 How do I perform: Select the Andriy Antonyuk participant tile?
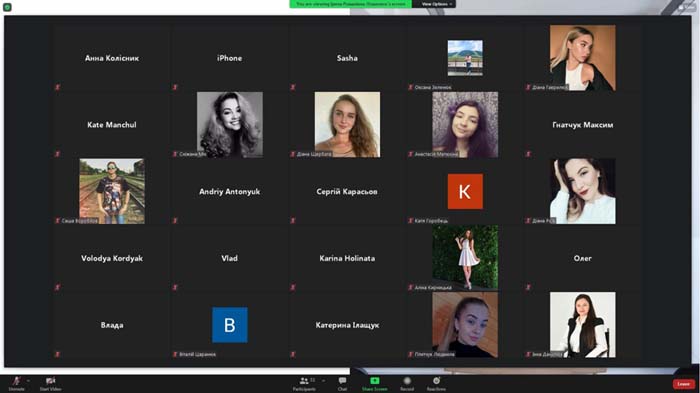(229, 192)
